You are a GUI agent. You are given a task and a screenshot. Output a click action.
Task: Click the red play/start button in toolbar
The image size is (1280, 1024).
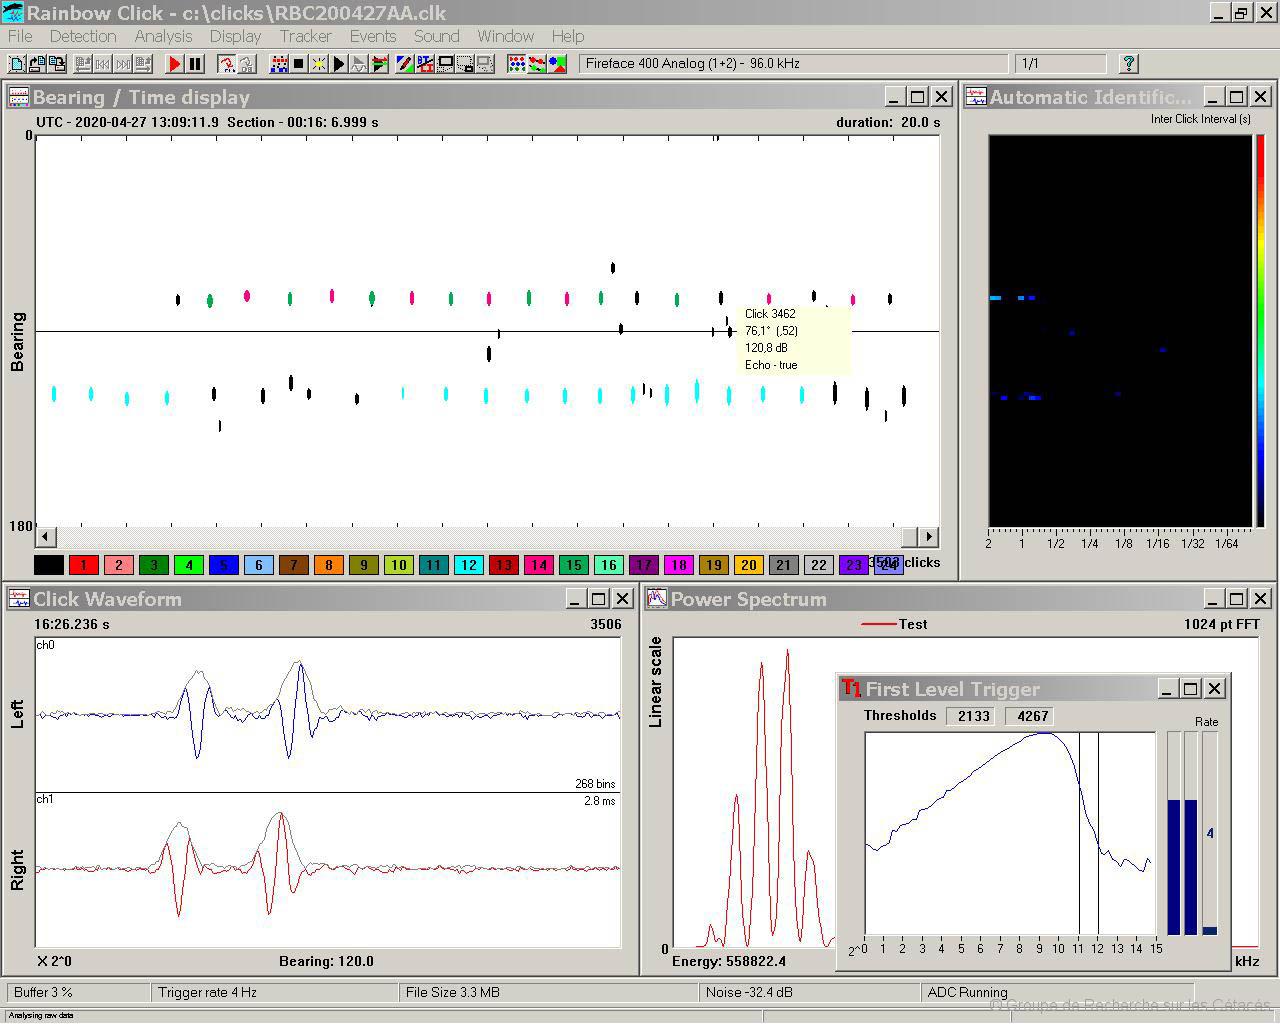[174, 64]
